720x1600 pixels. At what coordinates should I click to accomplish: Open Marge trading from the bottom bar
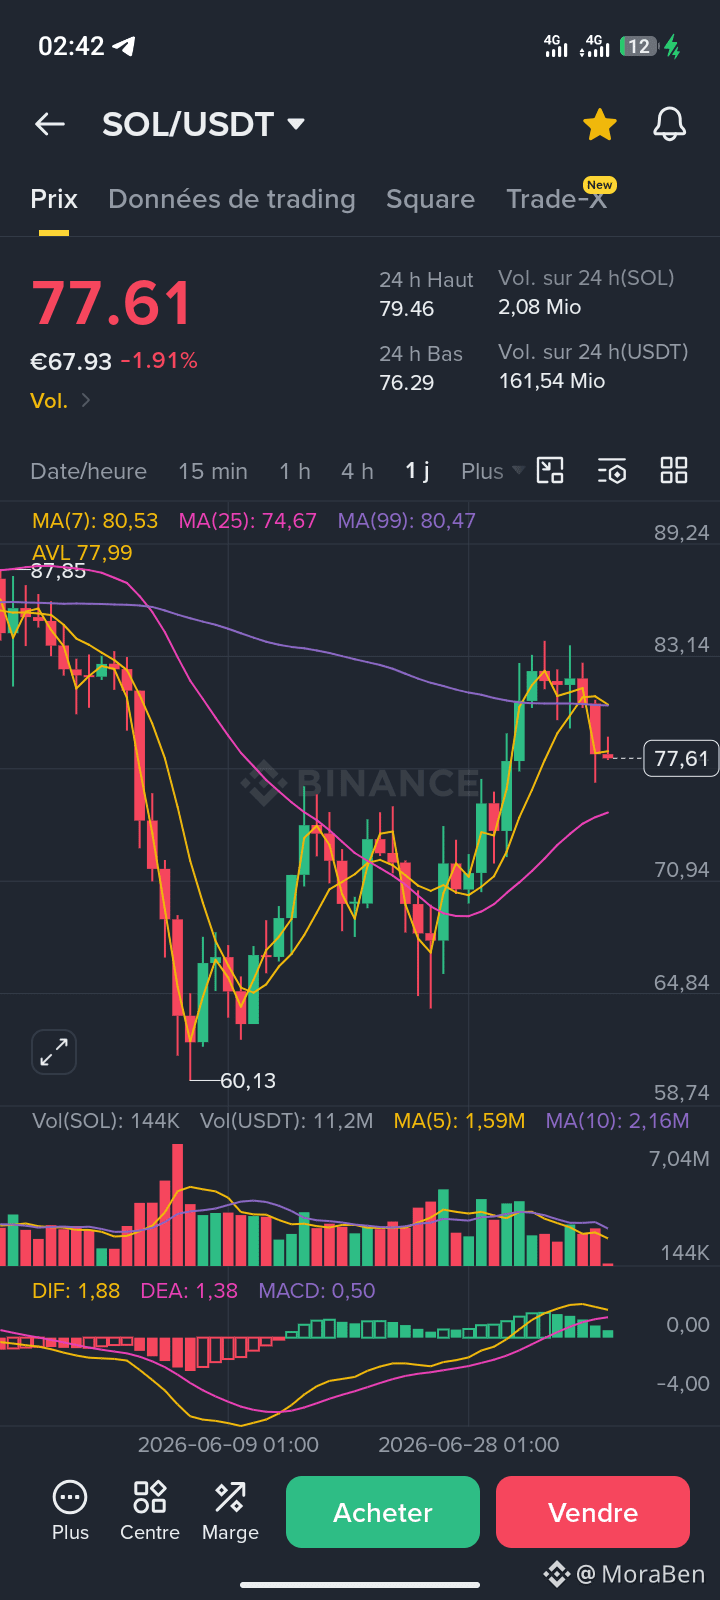(230, 1511)
